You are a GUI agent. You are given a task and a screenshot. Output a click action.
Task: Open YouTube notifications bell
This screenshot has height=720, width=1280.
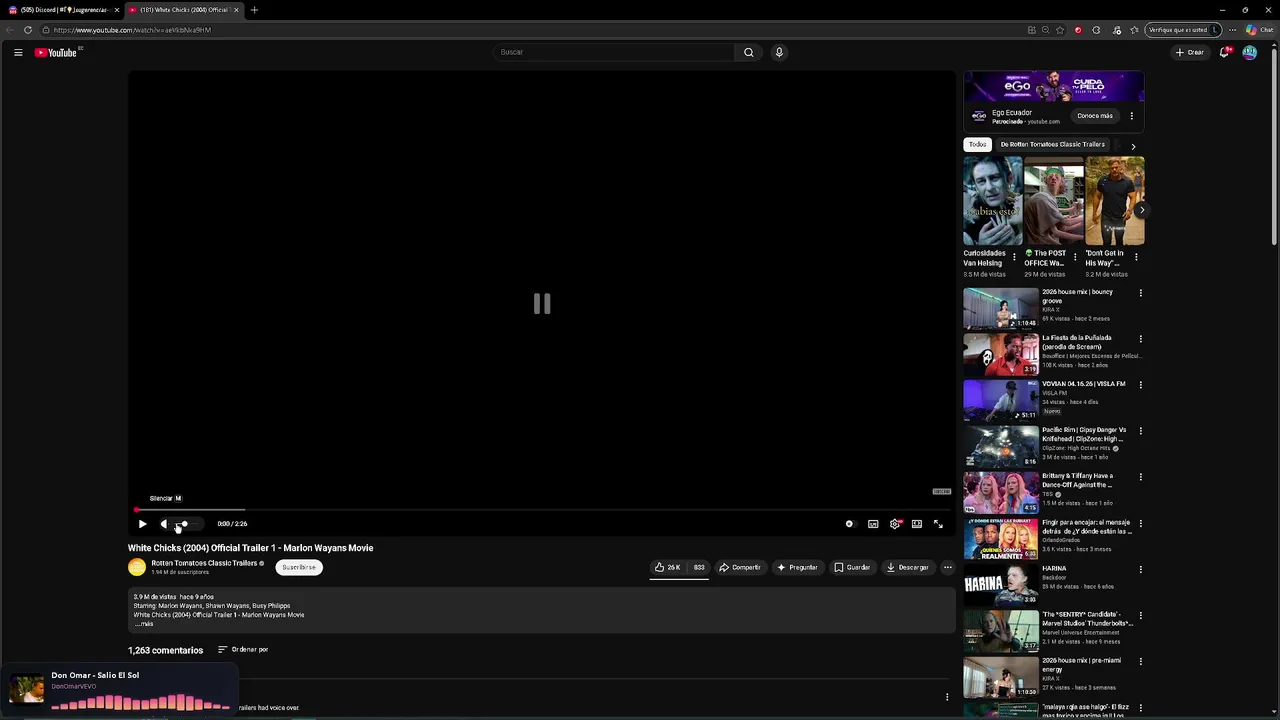pyautogui.click(x=1224, y=52)
